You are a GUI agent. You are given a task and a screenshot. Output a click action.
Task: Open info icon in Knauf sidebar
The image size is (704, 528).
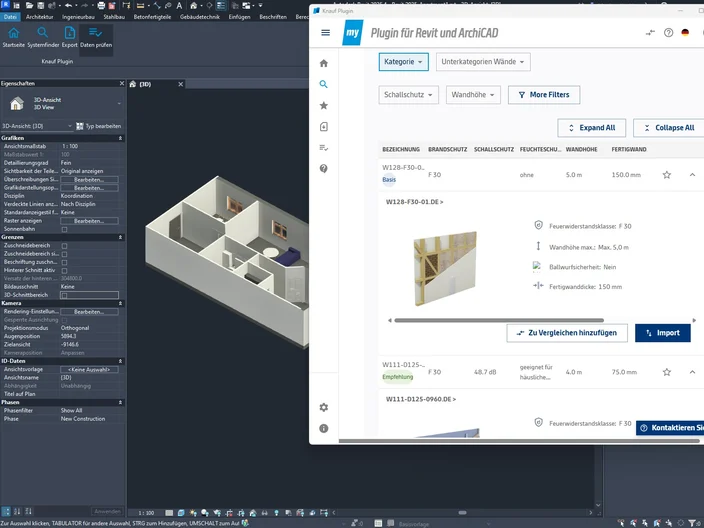click(x=324, y=428)
